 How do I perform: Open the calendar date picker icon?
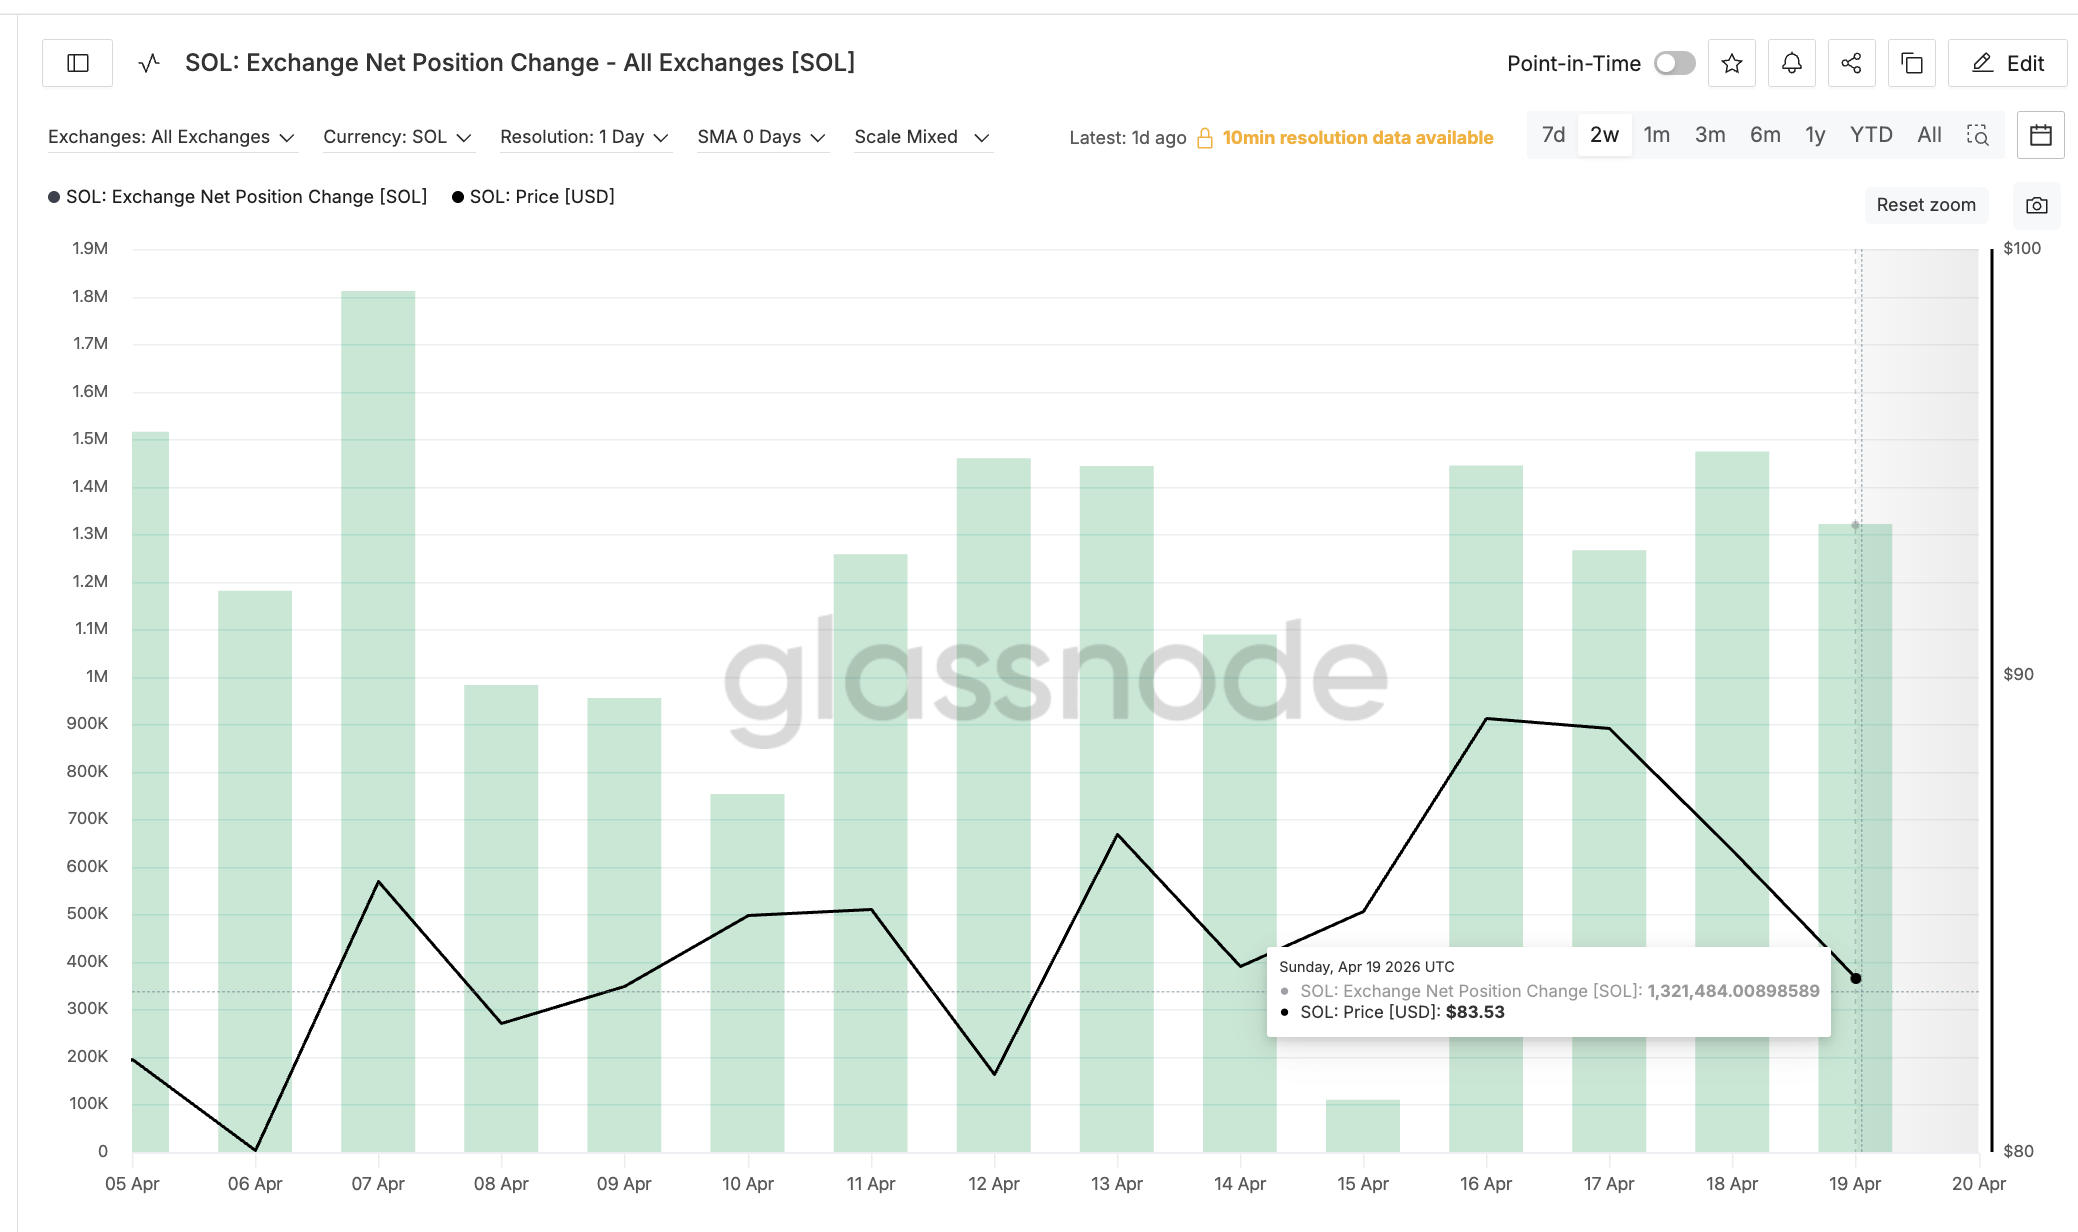(x=2040, y=135)
